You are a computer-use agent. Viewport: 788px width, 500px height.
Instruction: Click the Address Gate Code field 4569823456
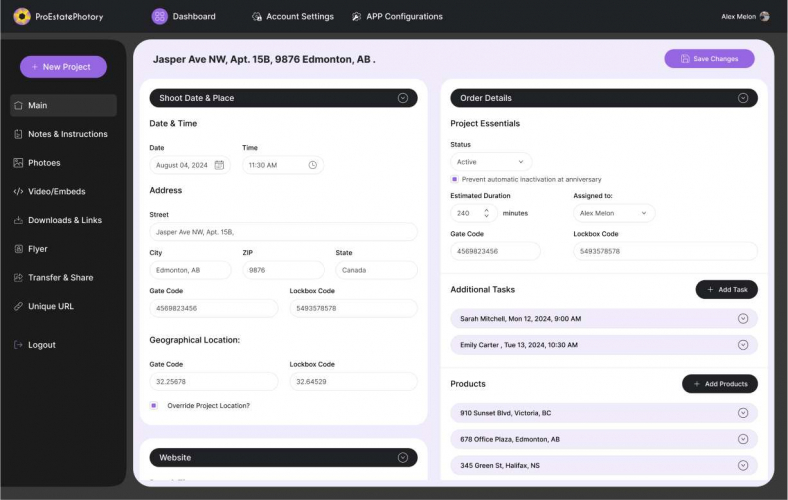pos(214,309)
